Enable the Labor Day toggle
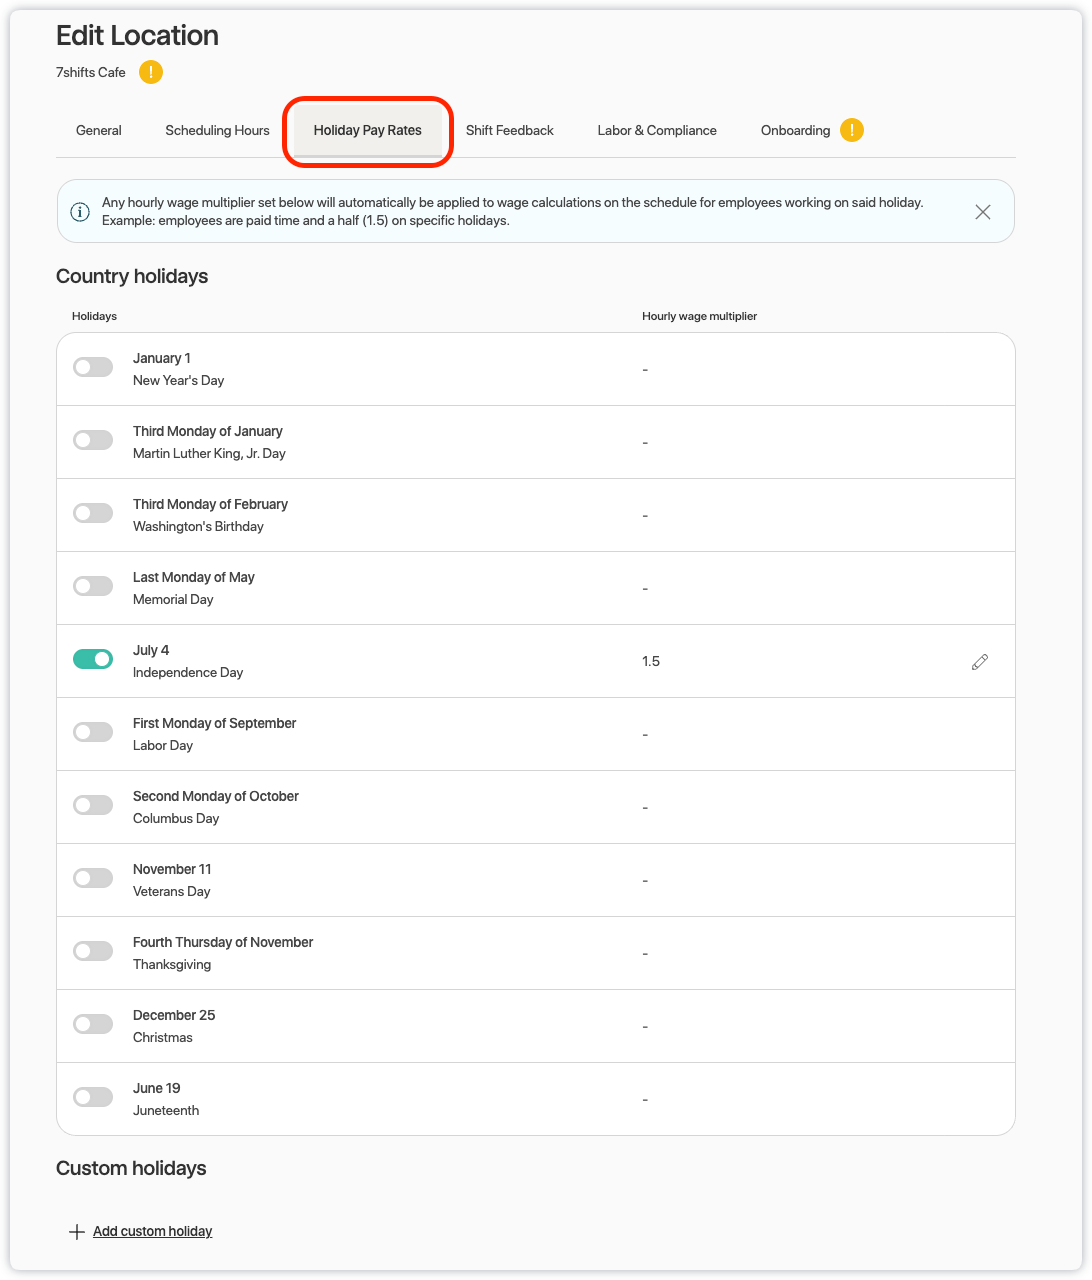This screenshot has width=1092, height=1280. [93, 732]
